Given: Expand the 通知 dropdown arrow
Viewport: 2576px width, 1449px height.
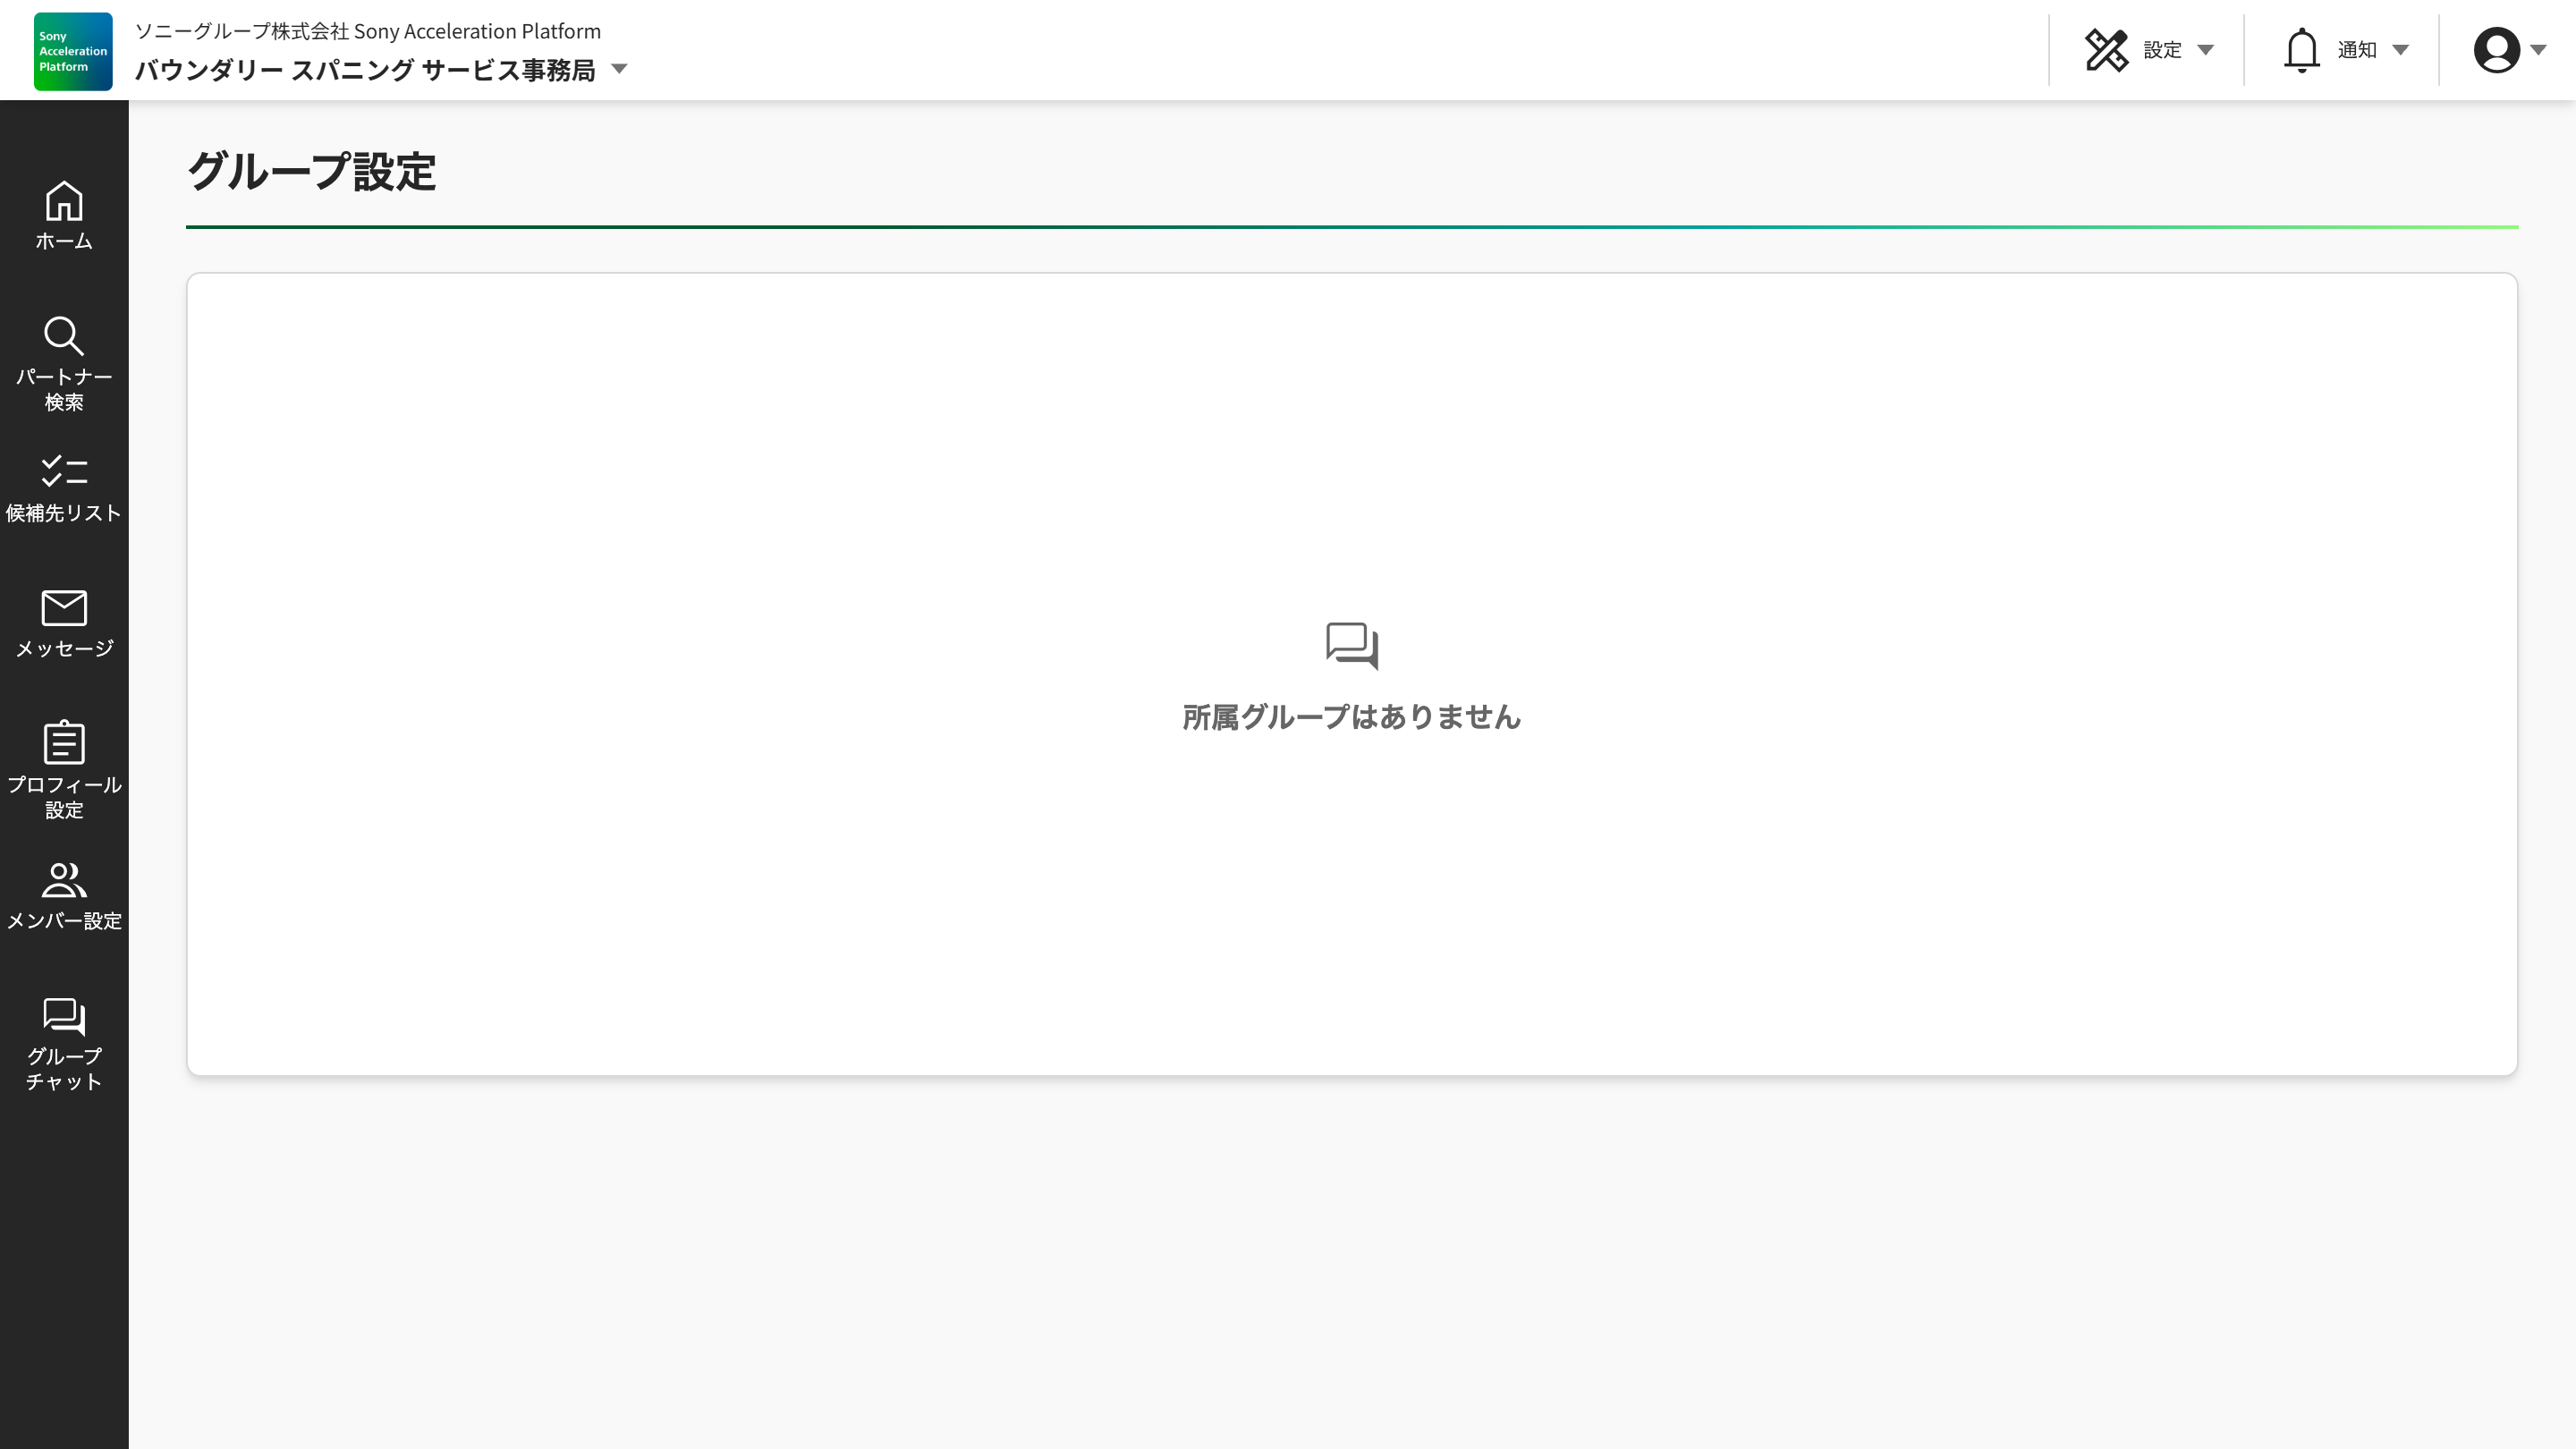Looking at the screenshot, I should point(2400,50).
